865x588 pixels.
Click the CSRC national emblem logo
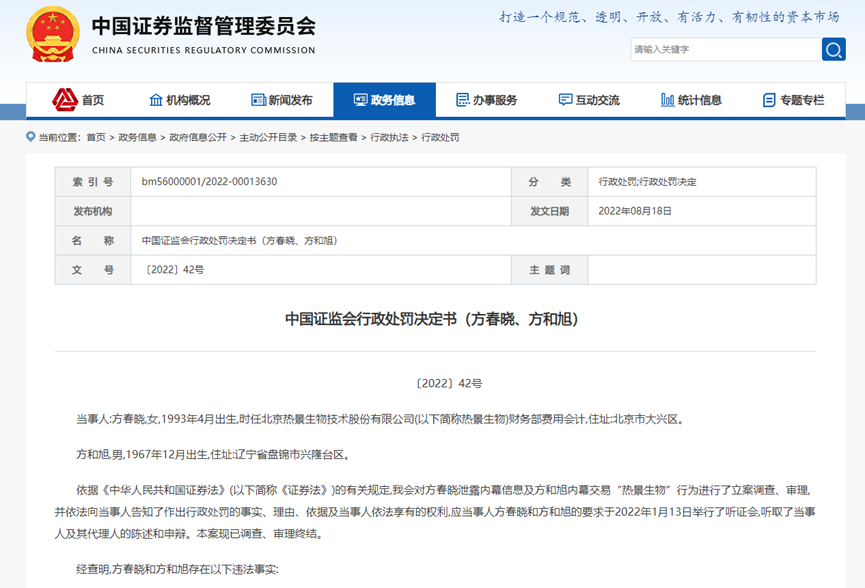52,34
